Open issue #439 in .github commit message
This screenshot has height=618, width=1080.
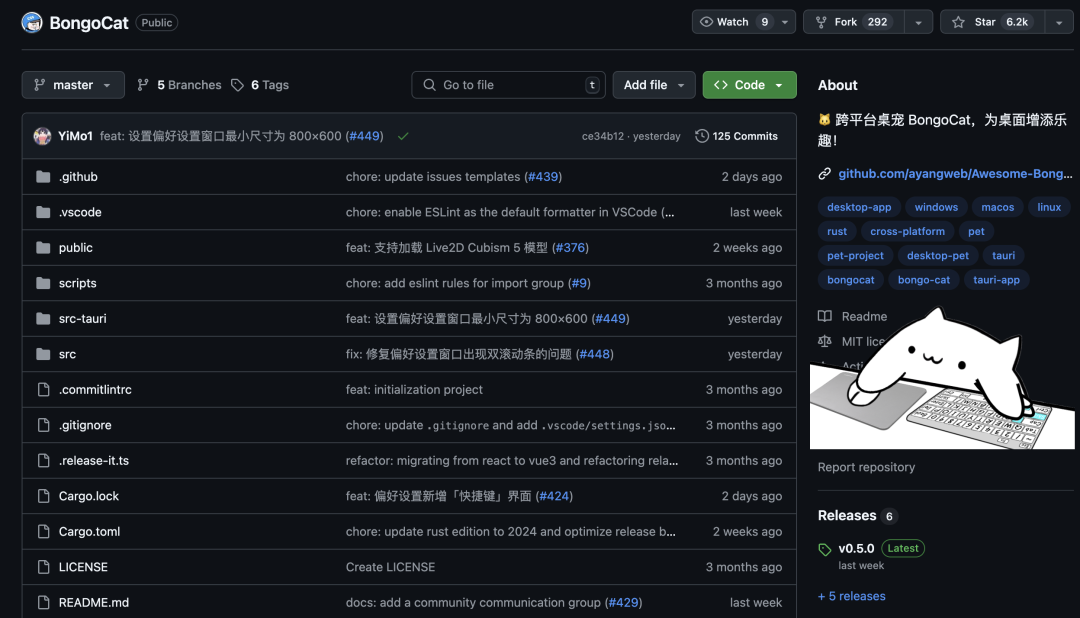543,177
